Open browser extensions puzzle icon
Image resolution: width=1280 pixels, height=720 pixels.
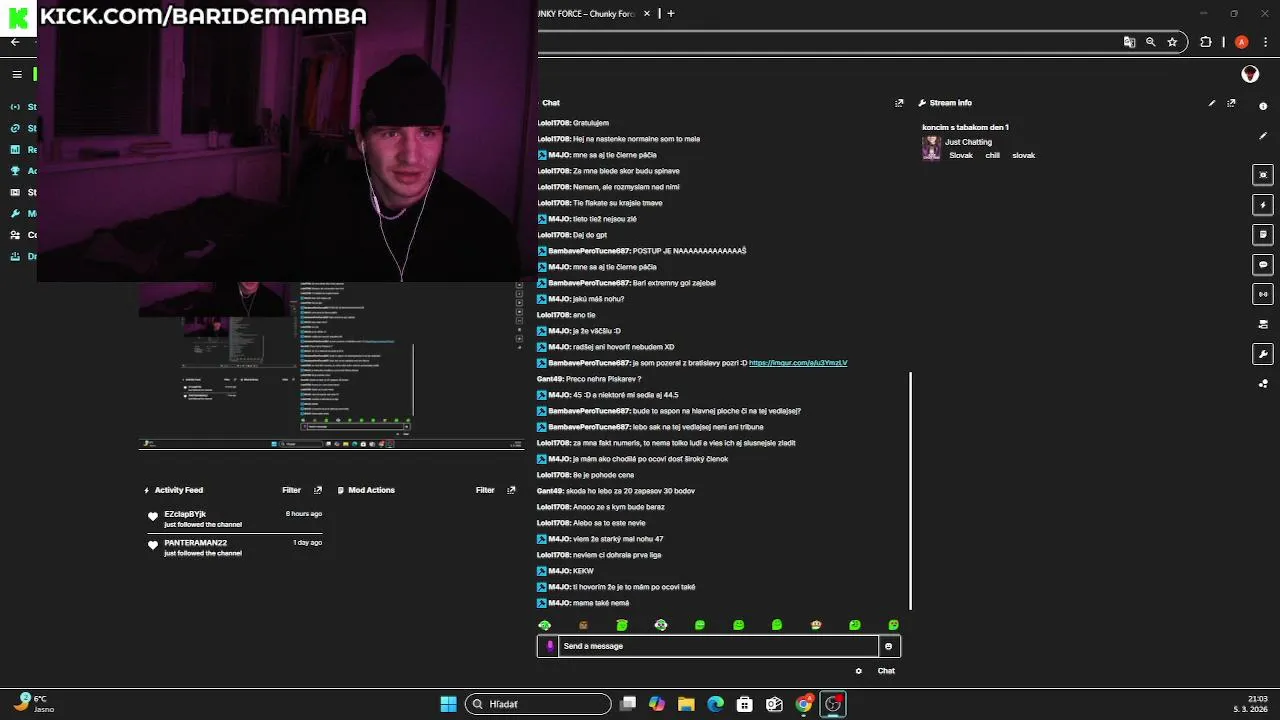1205,42
